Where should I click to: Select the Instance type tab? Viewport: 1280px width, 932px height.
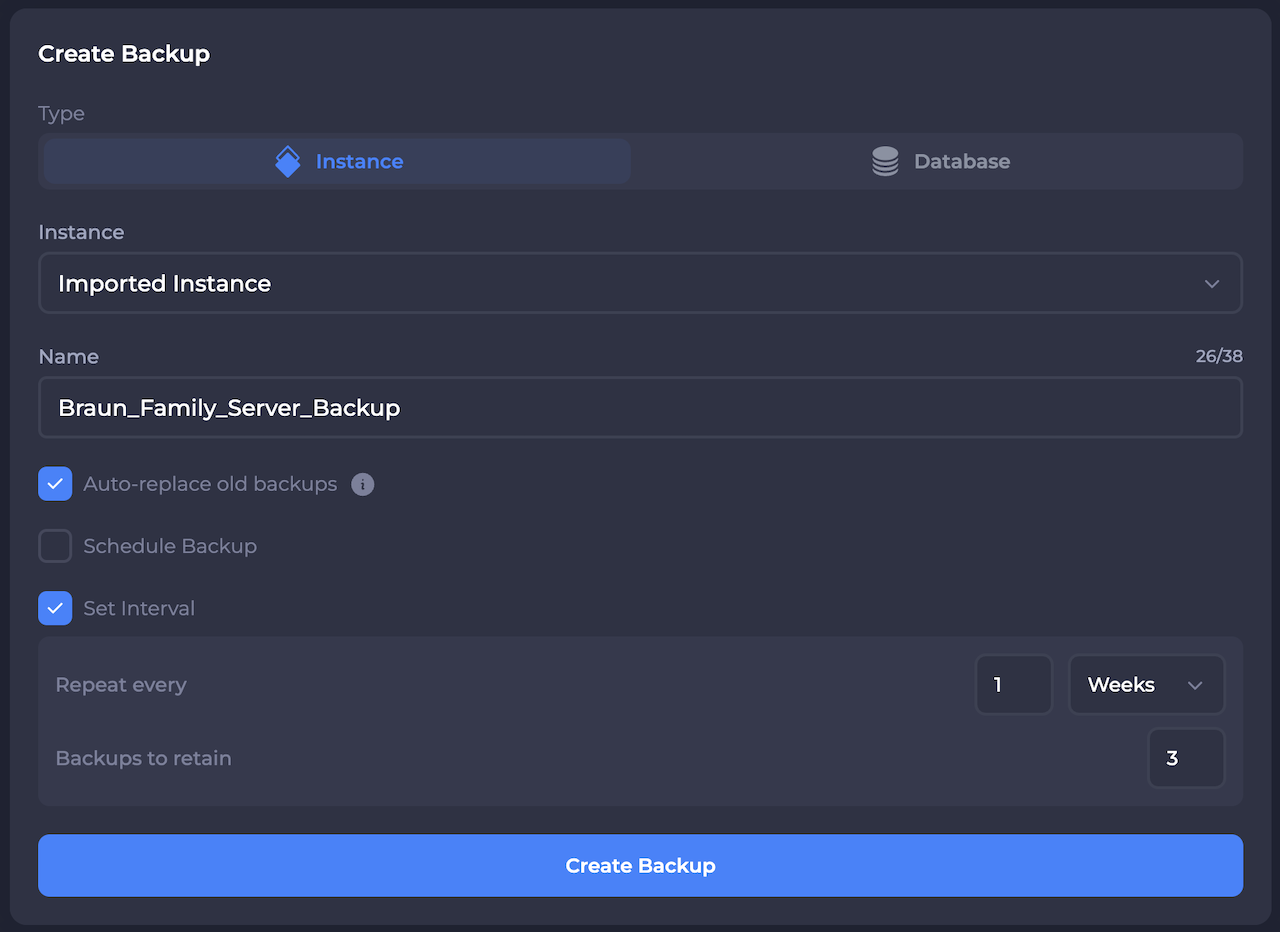pyautogui.click(x=337, y=161)
